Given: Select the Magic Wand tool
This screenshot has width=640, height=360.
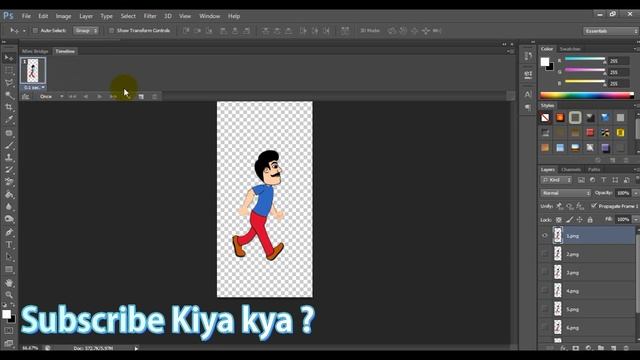Looking at the screenshot, I should 9,96.
